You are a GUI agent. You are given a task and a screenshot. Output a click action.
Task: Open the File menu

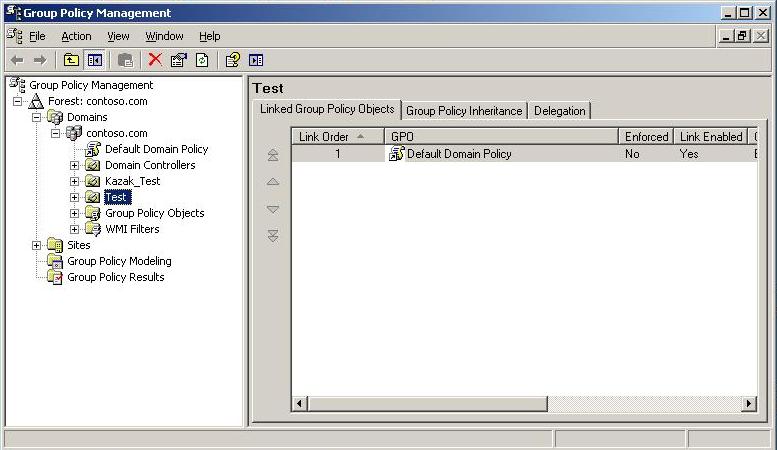click(37, 36)
